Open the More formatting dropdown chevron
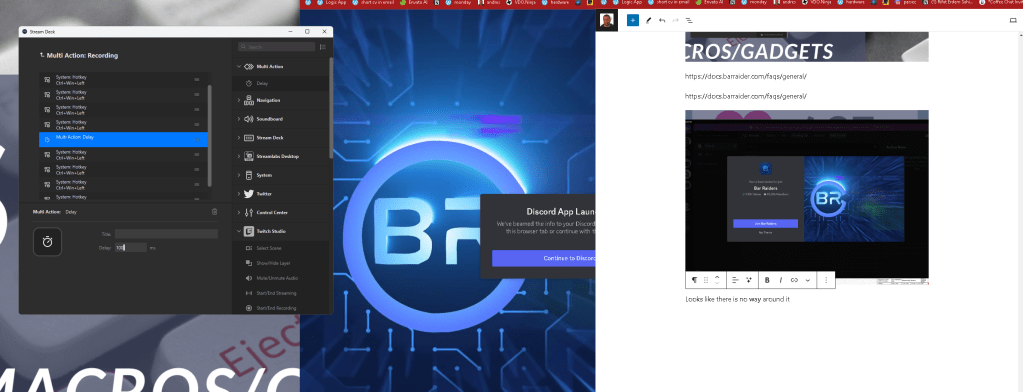This screenshot has width=1023, height=392. [x=808, y=280]
